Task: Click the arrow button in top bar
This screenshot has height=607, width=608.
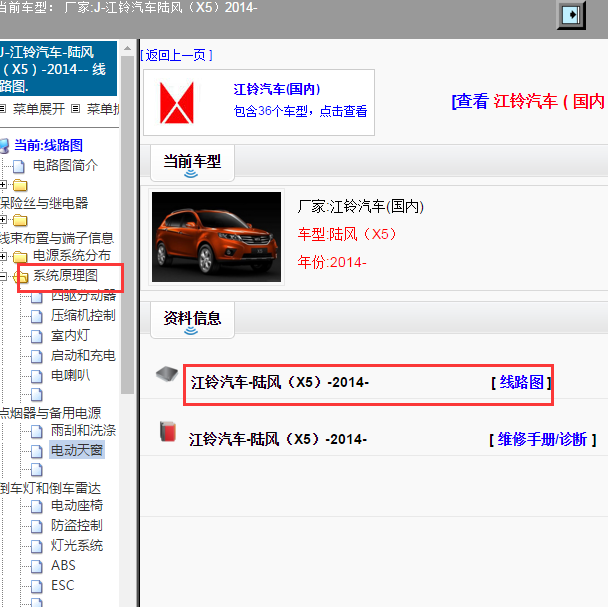Action: click(x=571, y=15)
